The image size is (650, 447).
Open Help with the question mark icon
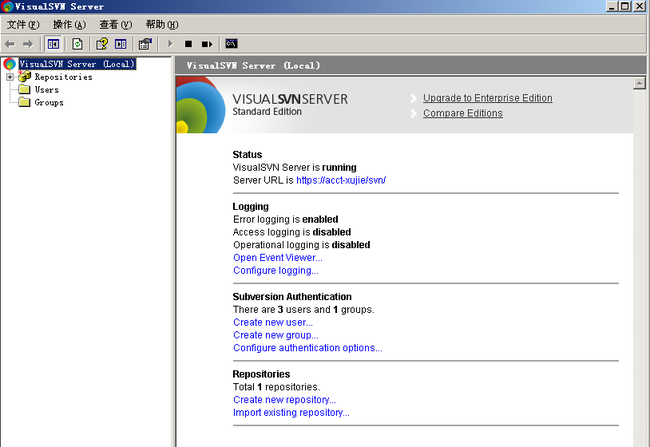point(102,44)
